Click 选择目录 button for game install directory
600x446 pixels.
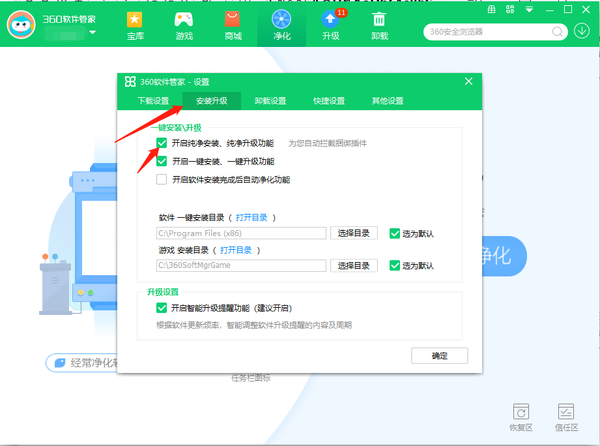click(355, 266)
